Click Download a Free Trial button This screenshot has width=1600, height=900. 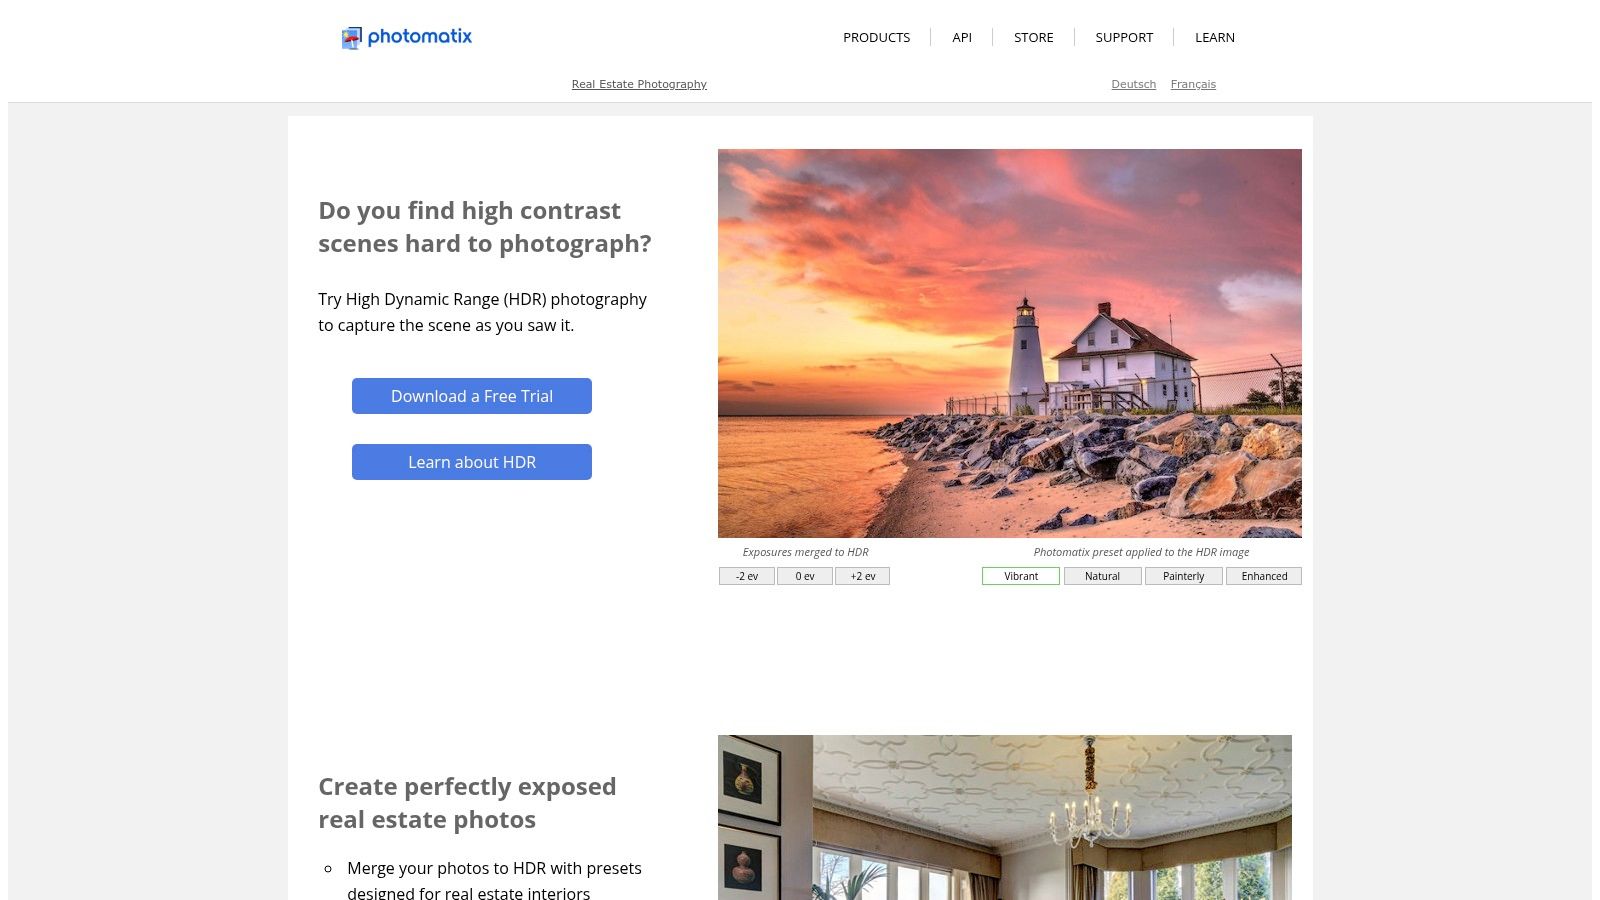[472, 396]
